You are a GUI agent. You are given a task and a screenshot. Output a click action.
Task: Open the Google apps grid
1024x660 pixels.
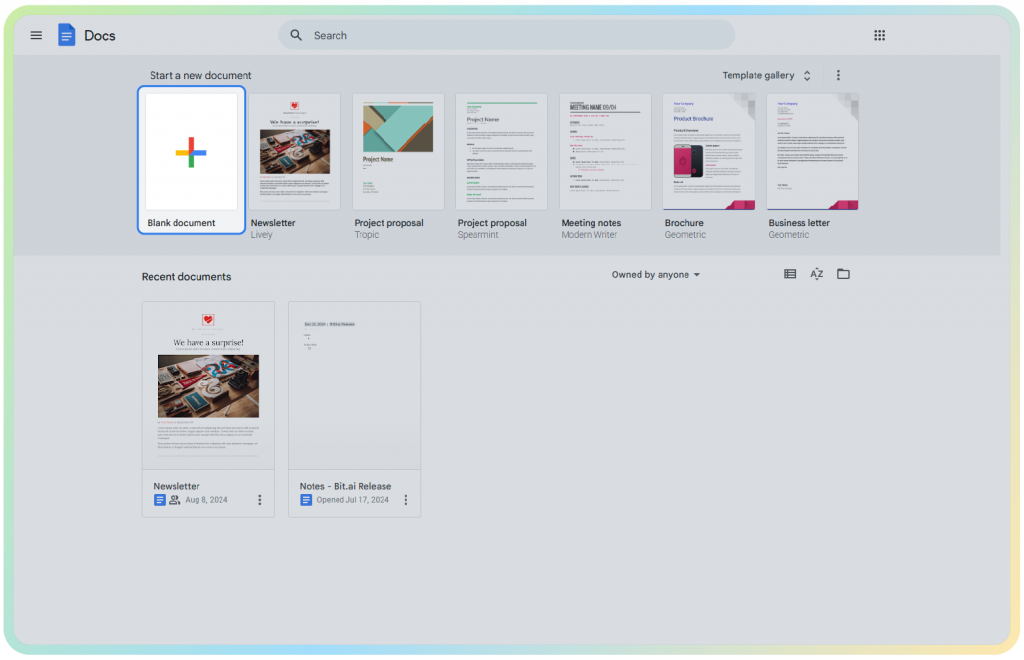880,35
